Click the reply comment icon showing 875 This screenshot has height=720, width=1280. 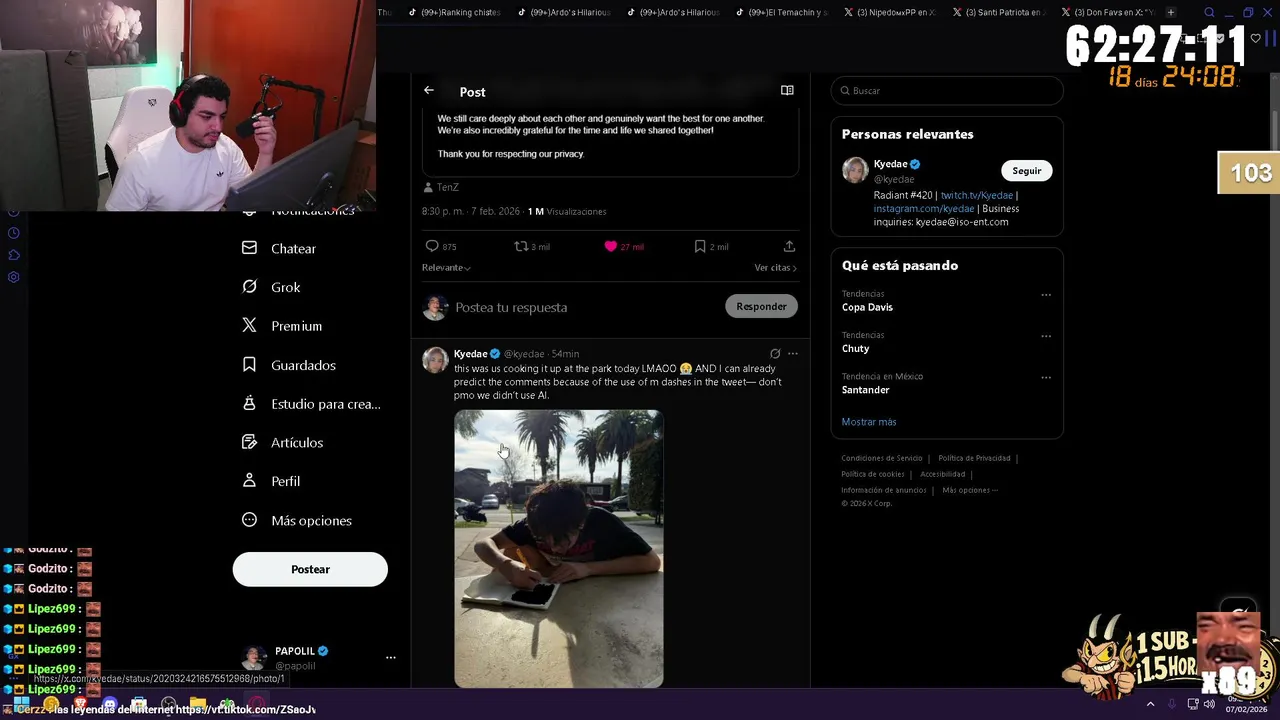(x=432, y=246)
